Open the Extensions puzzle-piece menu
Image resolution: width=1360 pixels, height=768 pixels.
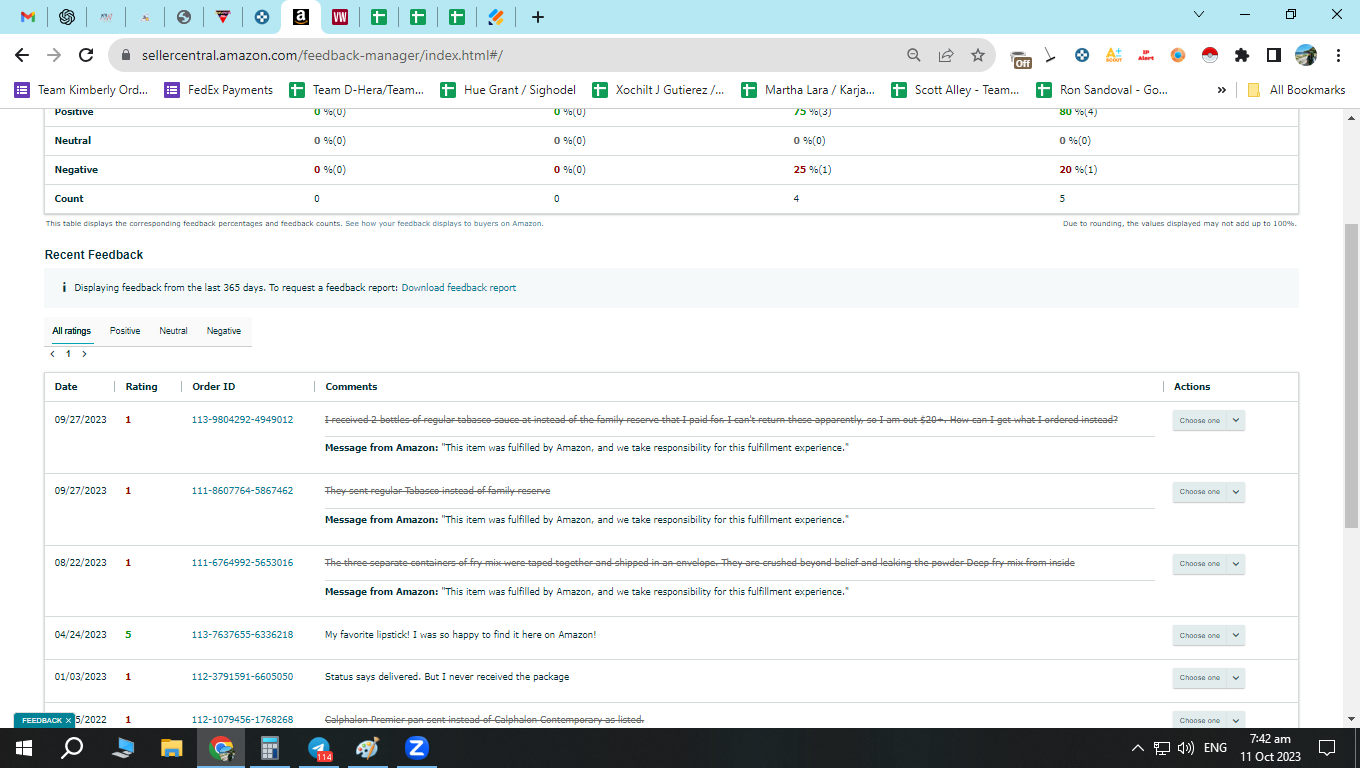(x=1242, y=55)
